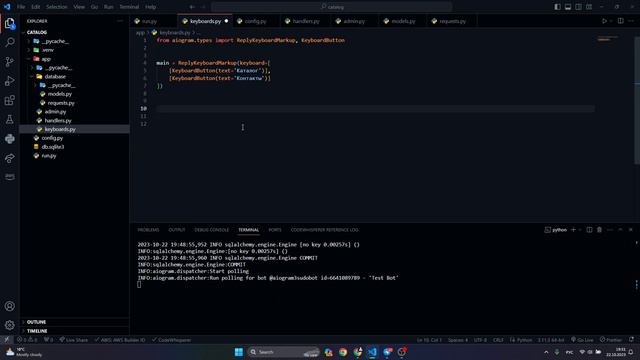Open the AWS toolkit view

click(9, 177)
